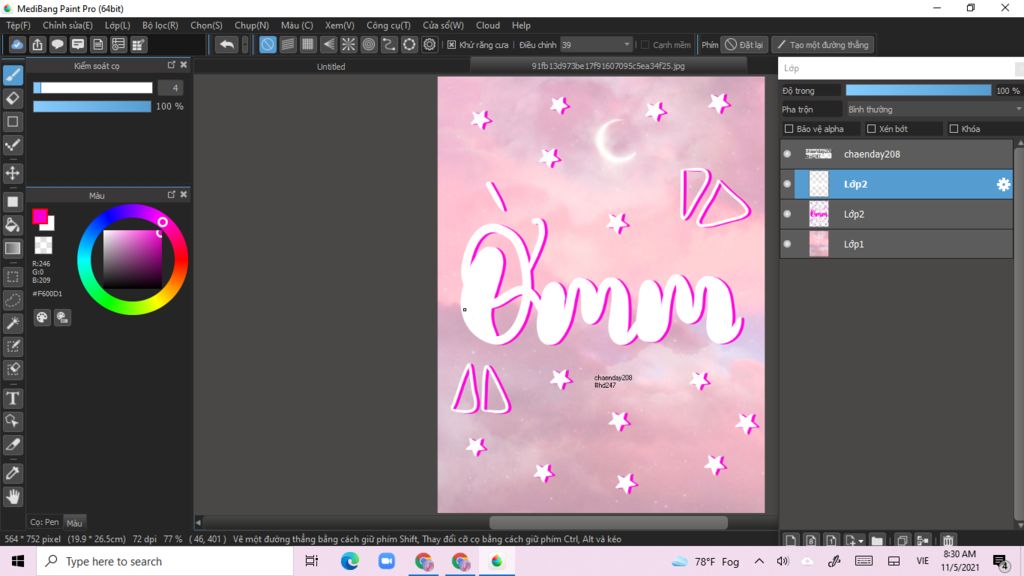Open Microsoft Edge from the taskbar
Viewport: 1024px width, 576px height.
click(349, 561)
